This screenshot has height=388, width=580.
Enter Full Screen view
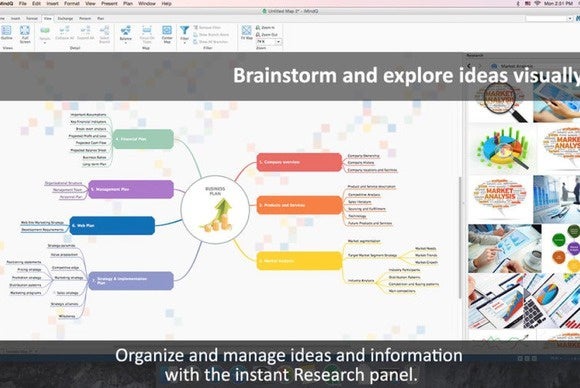[25, 30]
